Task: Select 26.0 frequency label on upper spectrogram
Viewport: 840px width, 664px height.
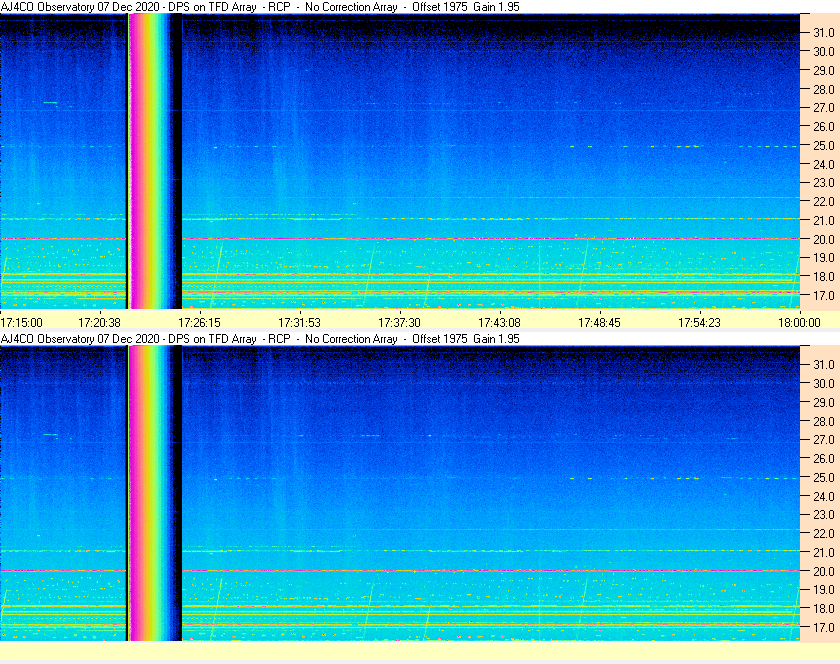Action: pos(824,126)
